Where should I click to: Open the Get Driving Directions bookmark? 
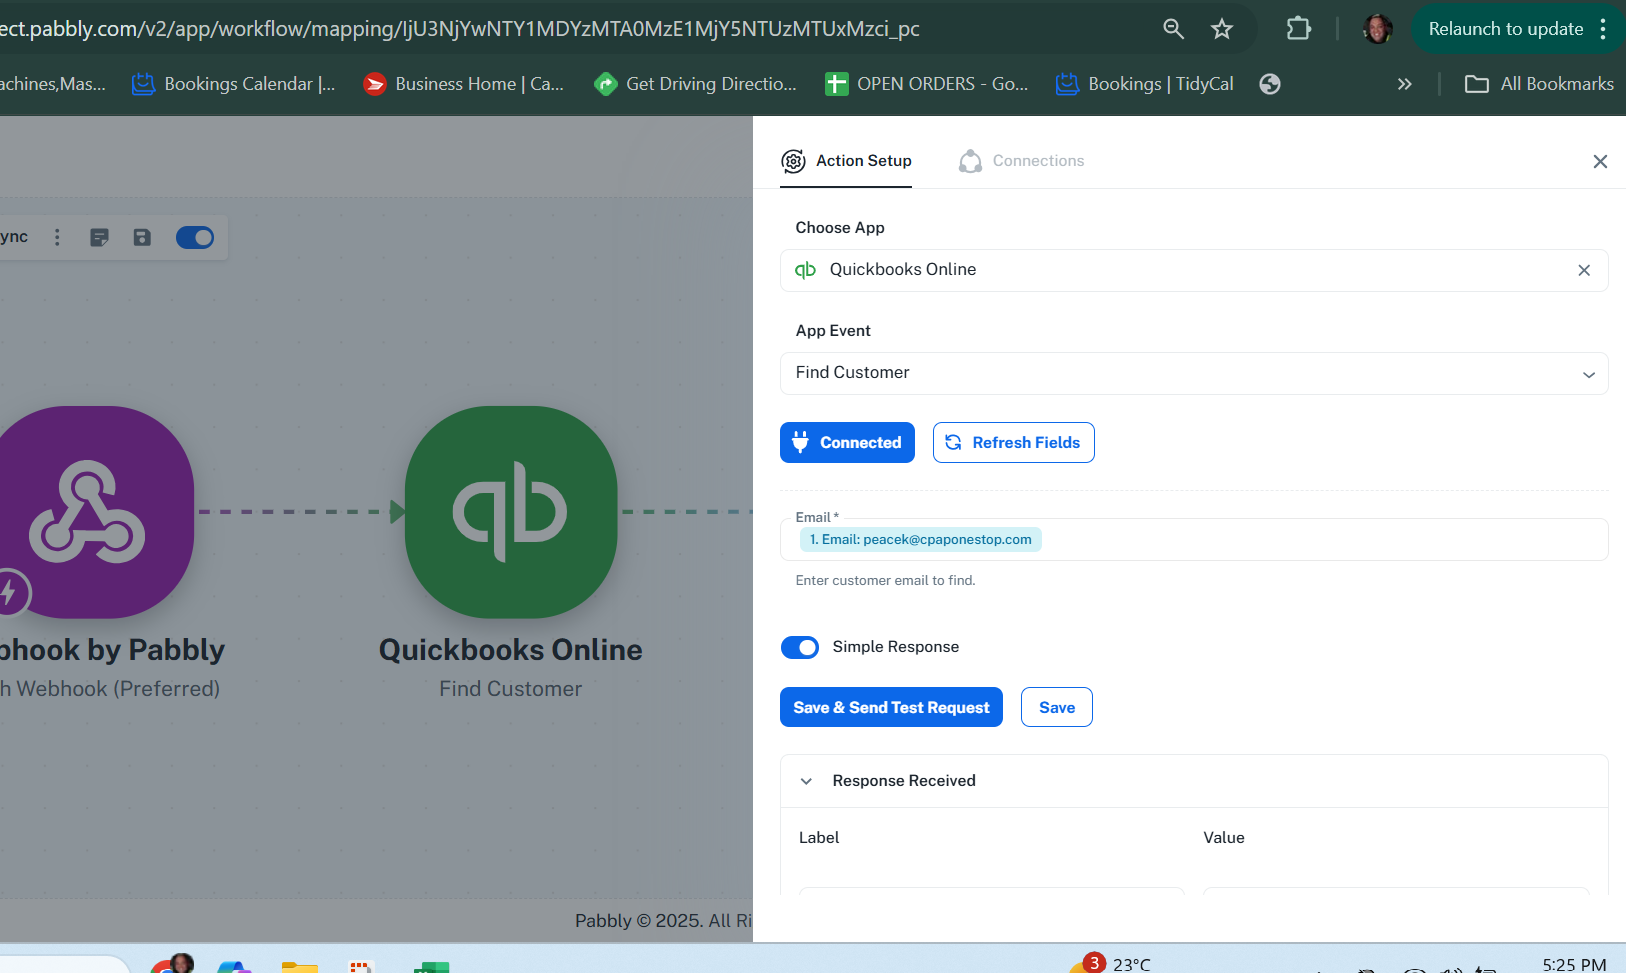point(696,84)
